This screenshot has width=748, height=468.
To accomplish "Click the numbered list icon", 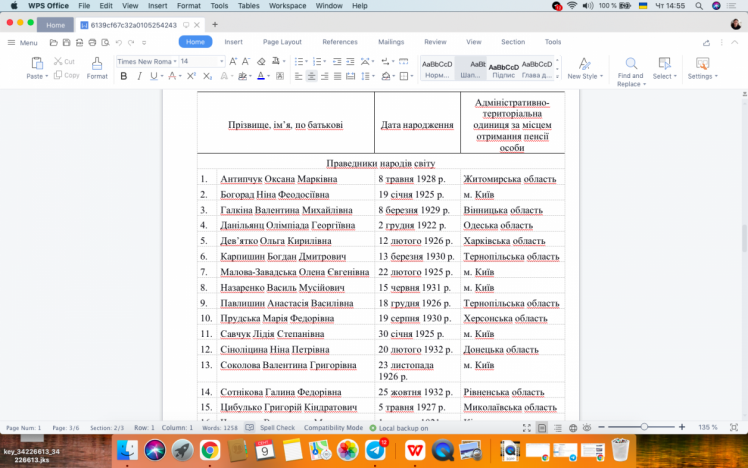I will tap(317, 61).
